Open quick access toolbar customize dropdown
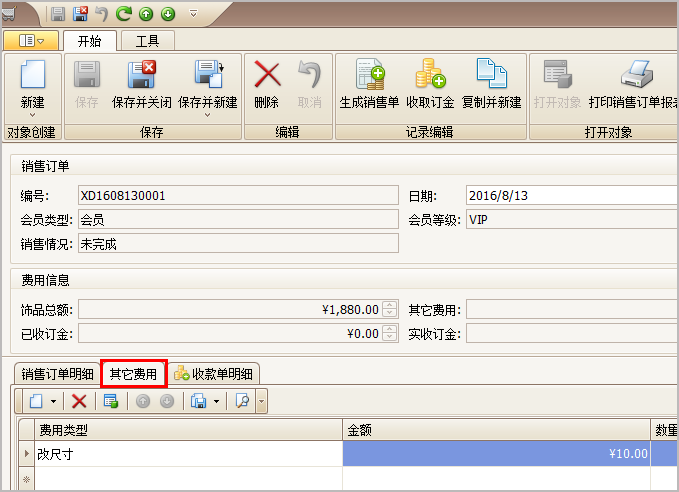This screenshot has height=492, width=679. point(194,14)
